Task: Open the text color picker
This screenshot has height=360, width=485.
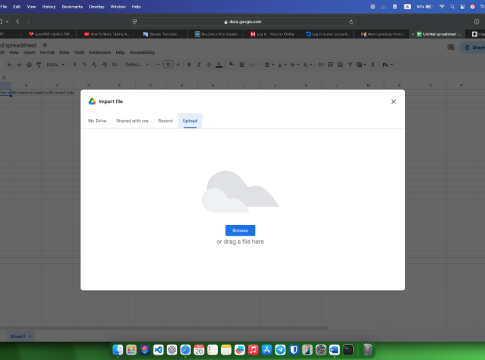Action: (x=219, y=65)
